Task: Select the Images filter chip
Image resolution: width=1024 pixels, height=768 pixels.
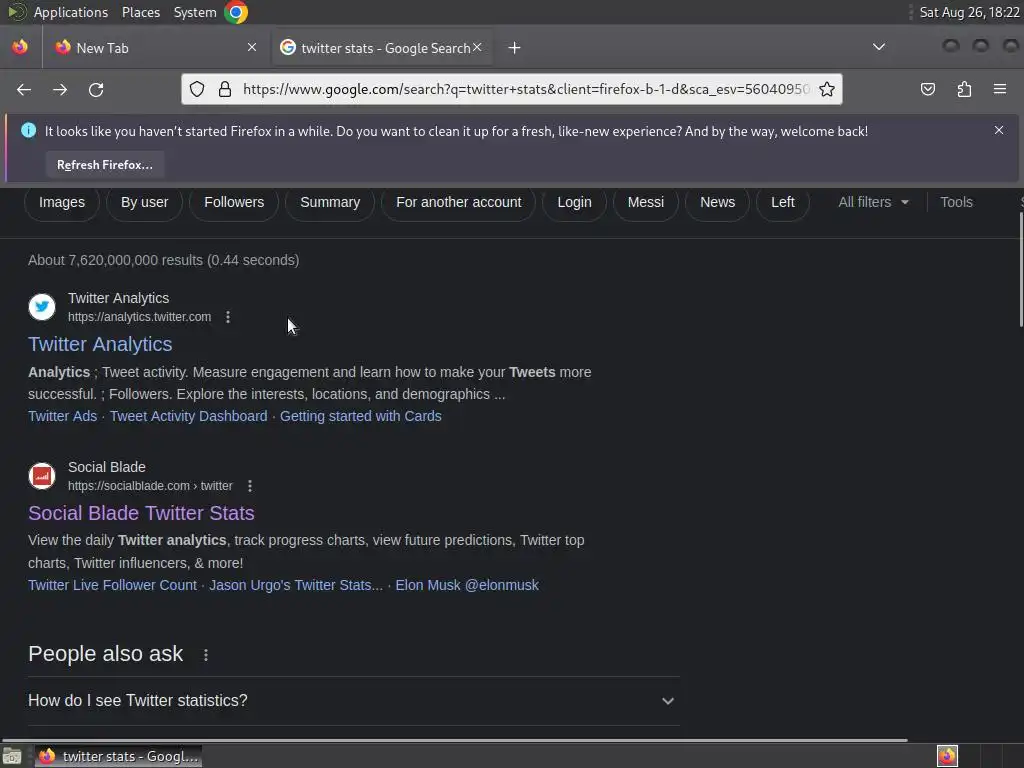Action: coord(62,202)
